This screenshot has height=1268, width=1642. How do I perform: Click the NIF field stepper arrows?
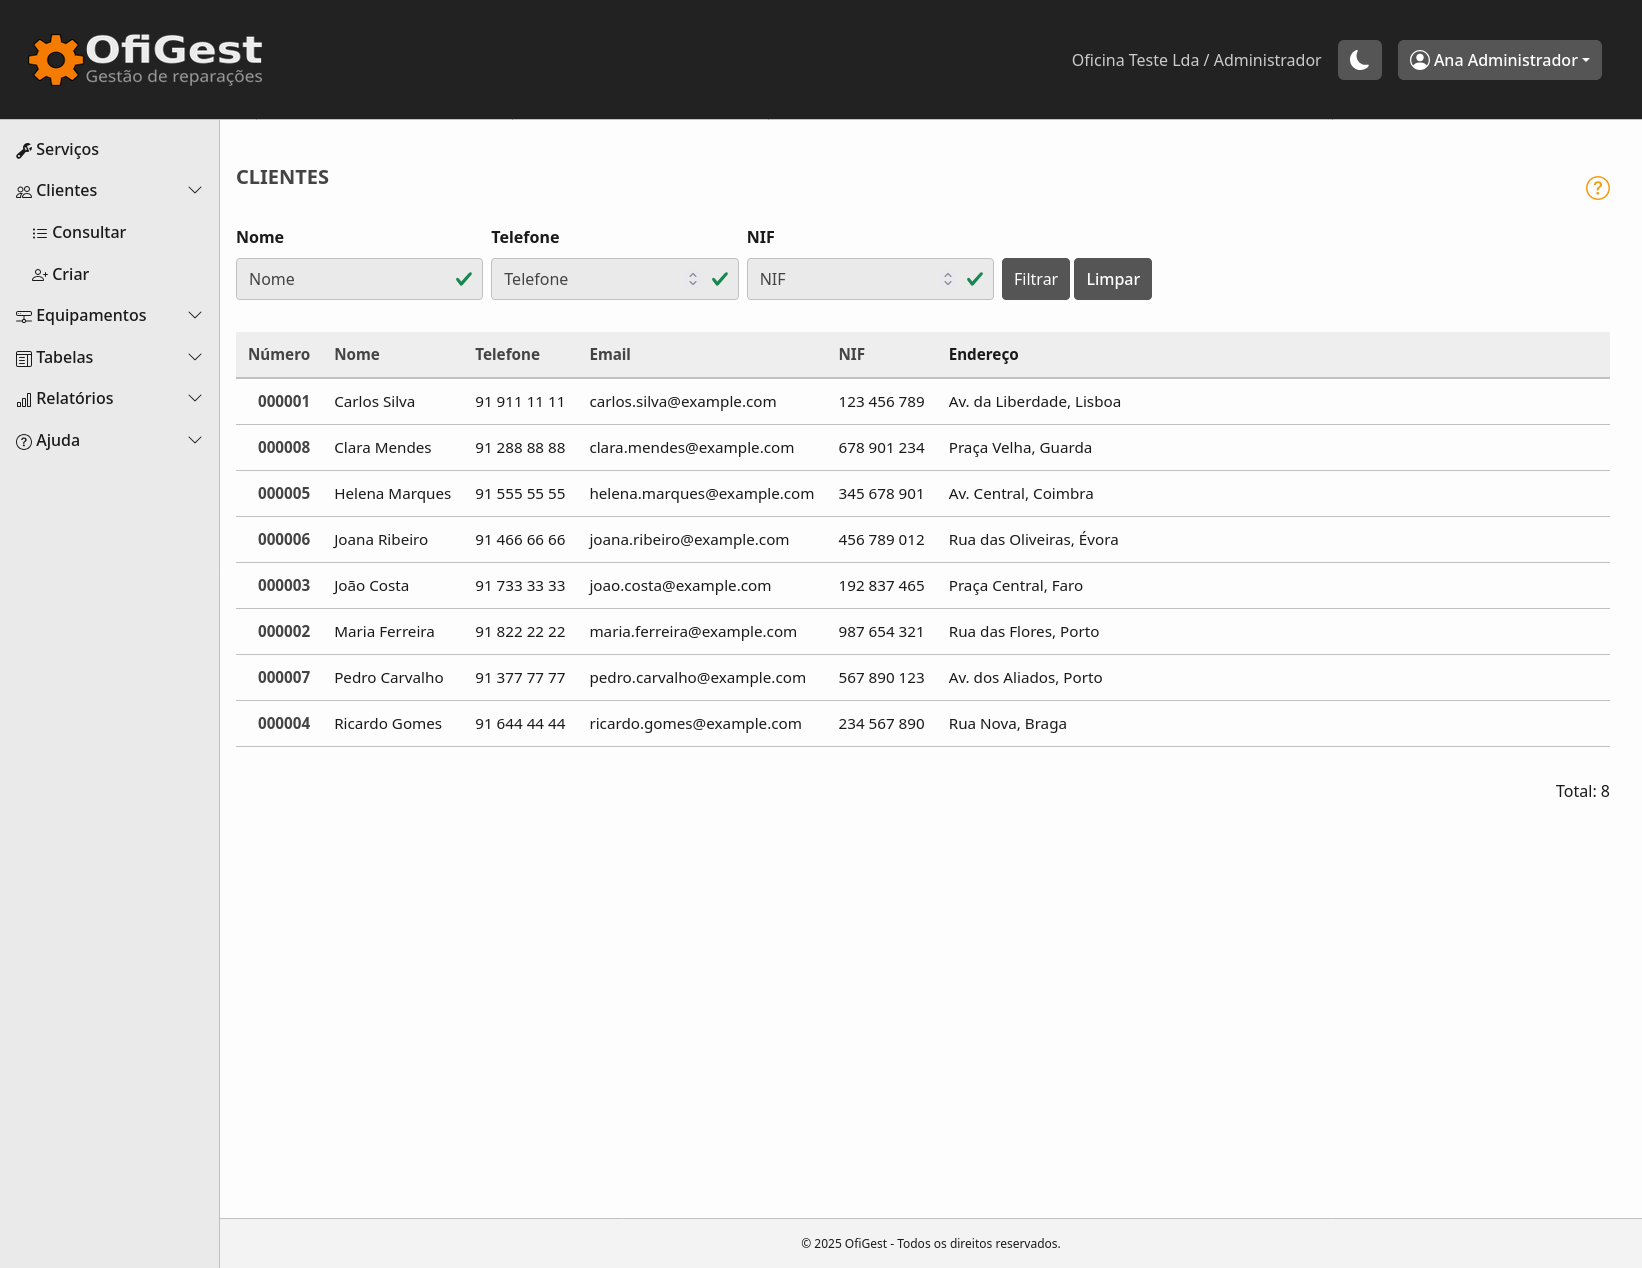point(948,279)
